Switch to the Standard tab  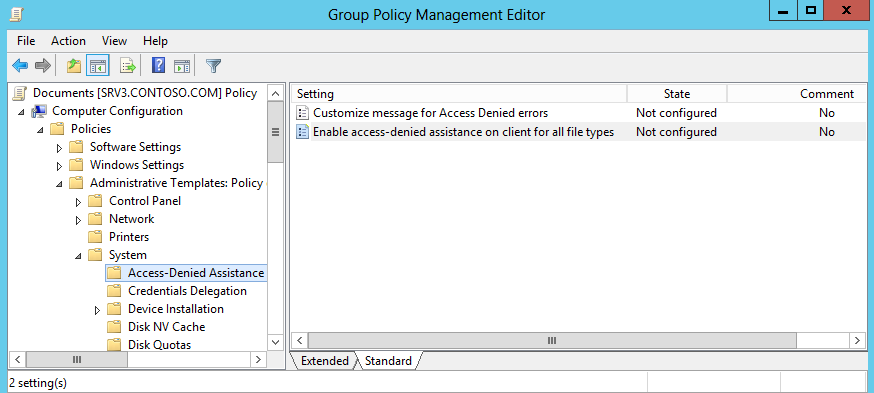pyautogui.click(x=388, y=361)
